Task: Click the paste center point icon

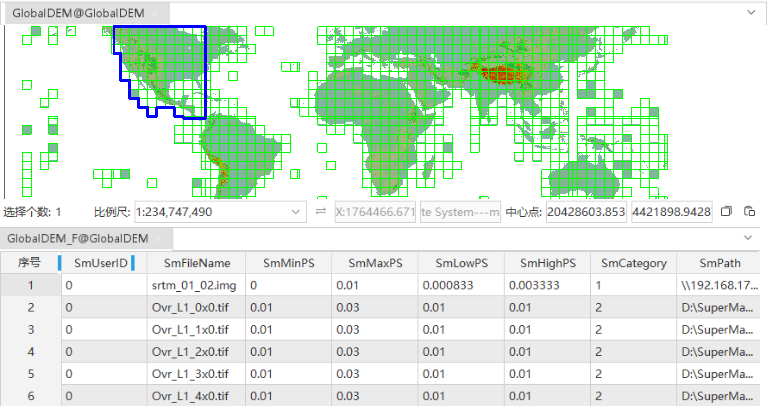Action: tap(749, 212)
